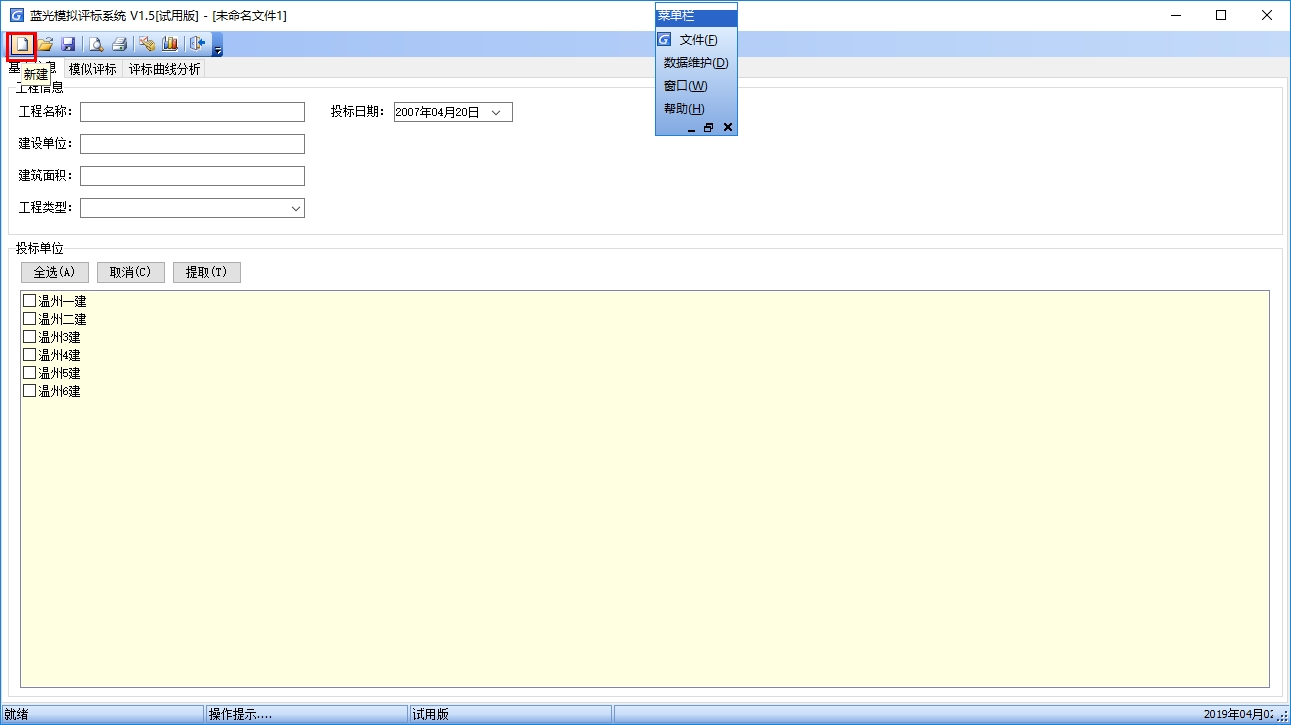Open the 文件(F) menu
This screenshot has height=725, width=1291.
coord(698,40)
